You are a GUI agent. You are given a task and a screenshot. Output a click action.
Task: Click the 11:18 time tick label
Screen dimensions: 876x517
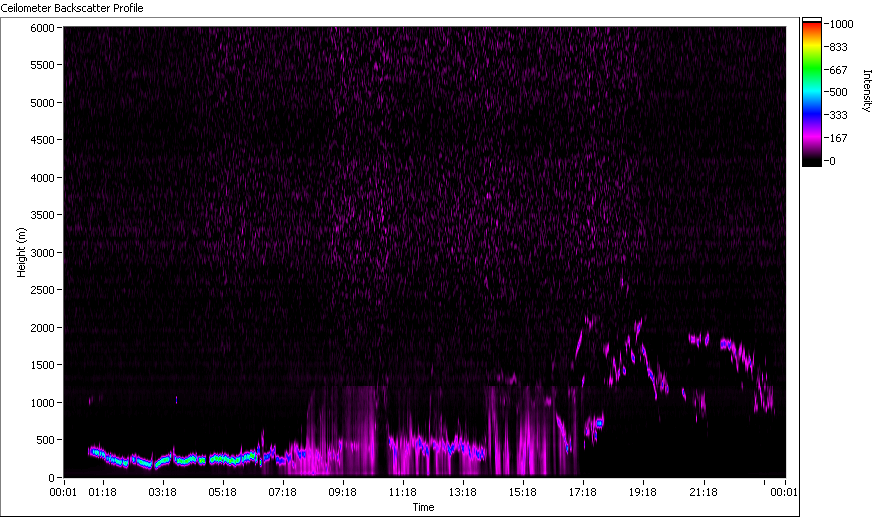(x=403, y=492)
